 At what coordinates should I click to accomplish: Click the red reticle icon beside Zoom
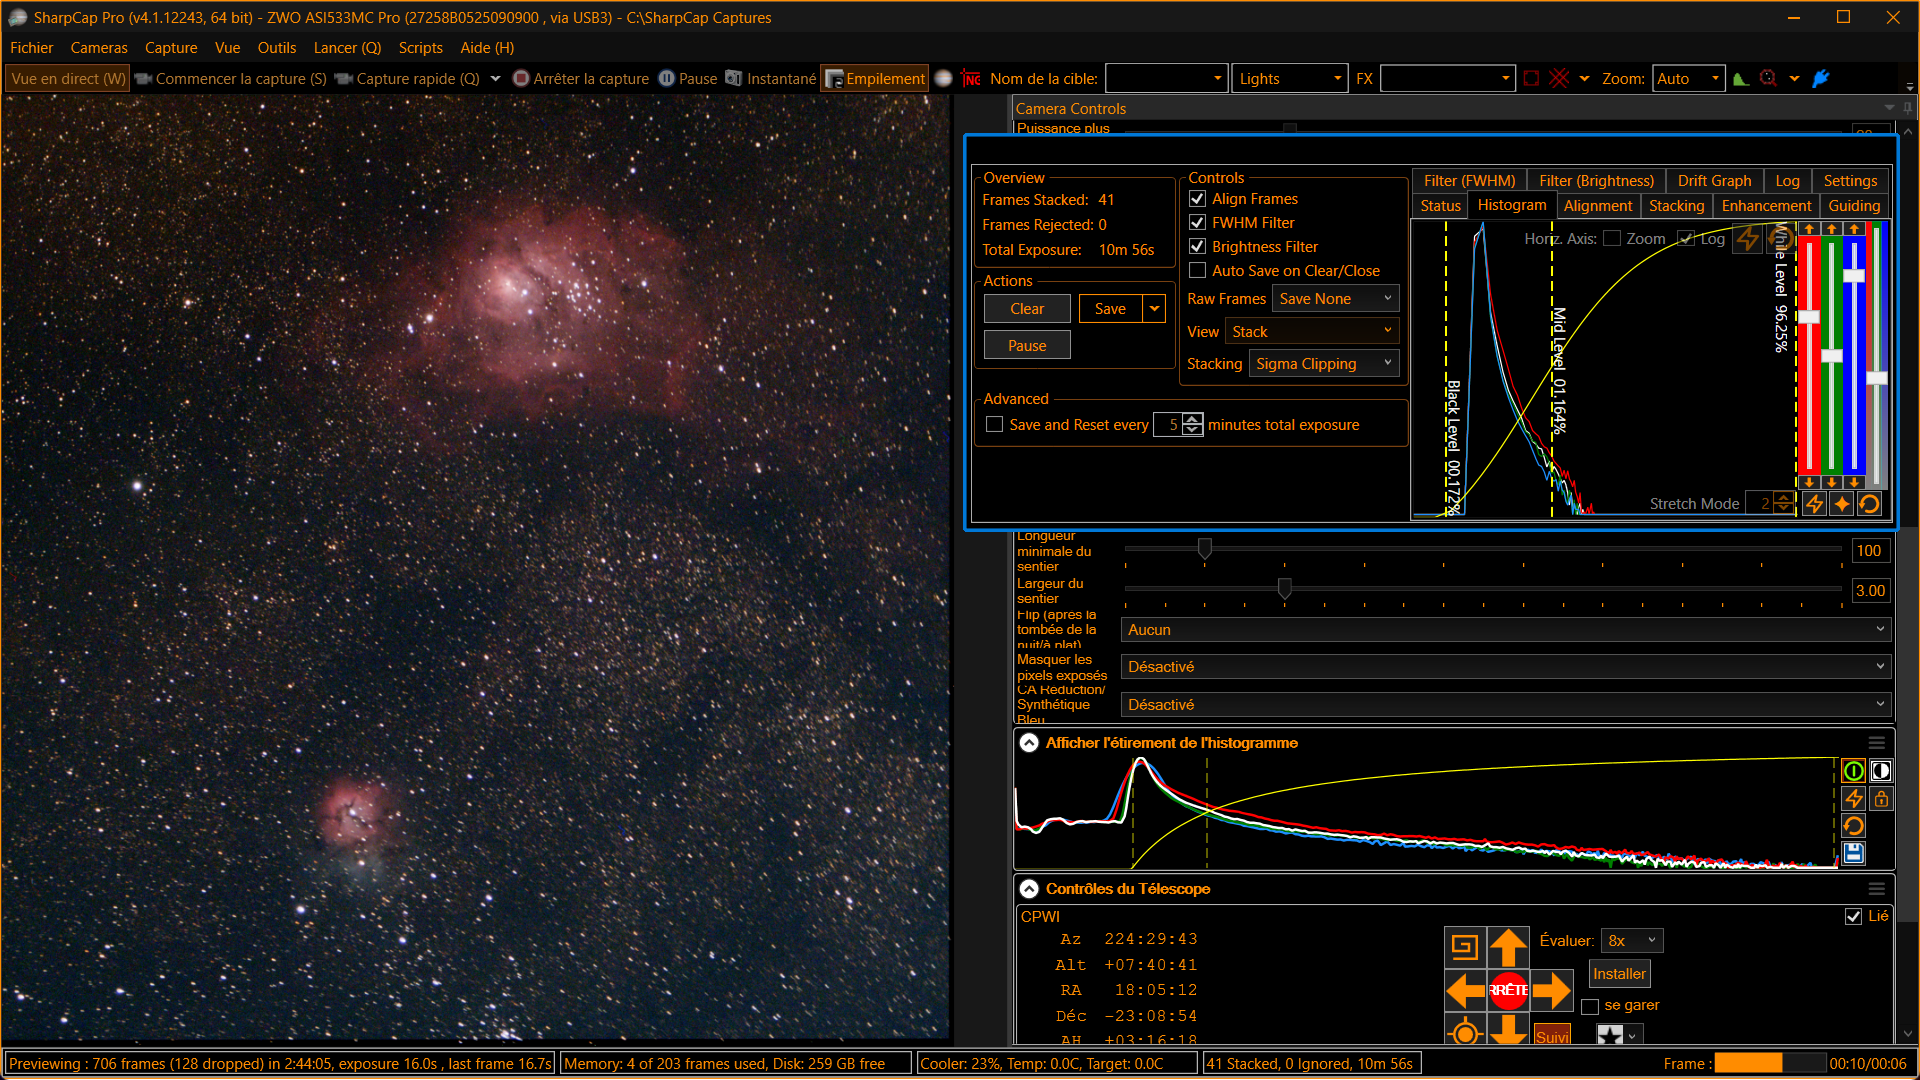1769,78
